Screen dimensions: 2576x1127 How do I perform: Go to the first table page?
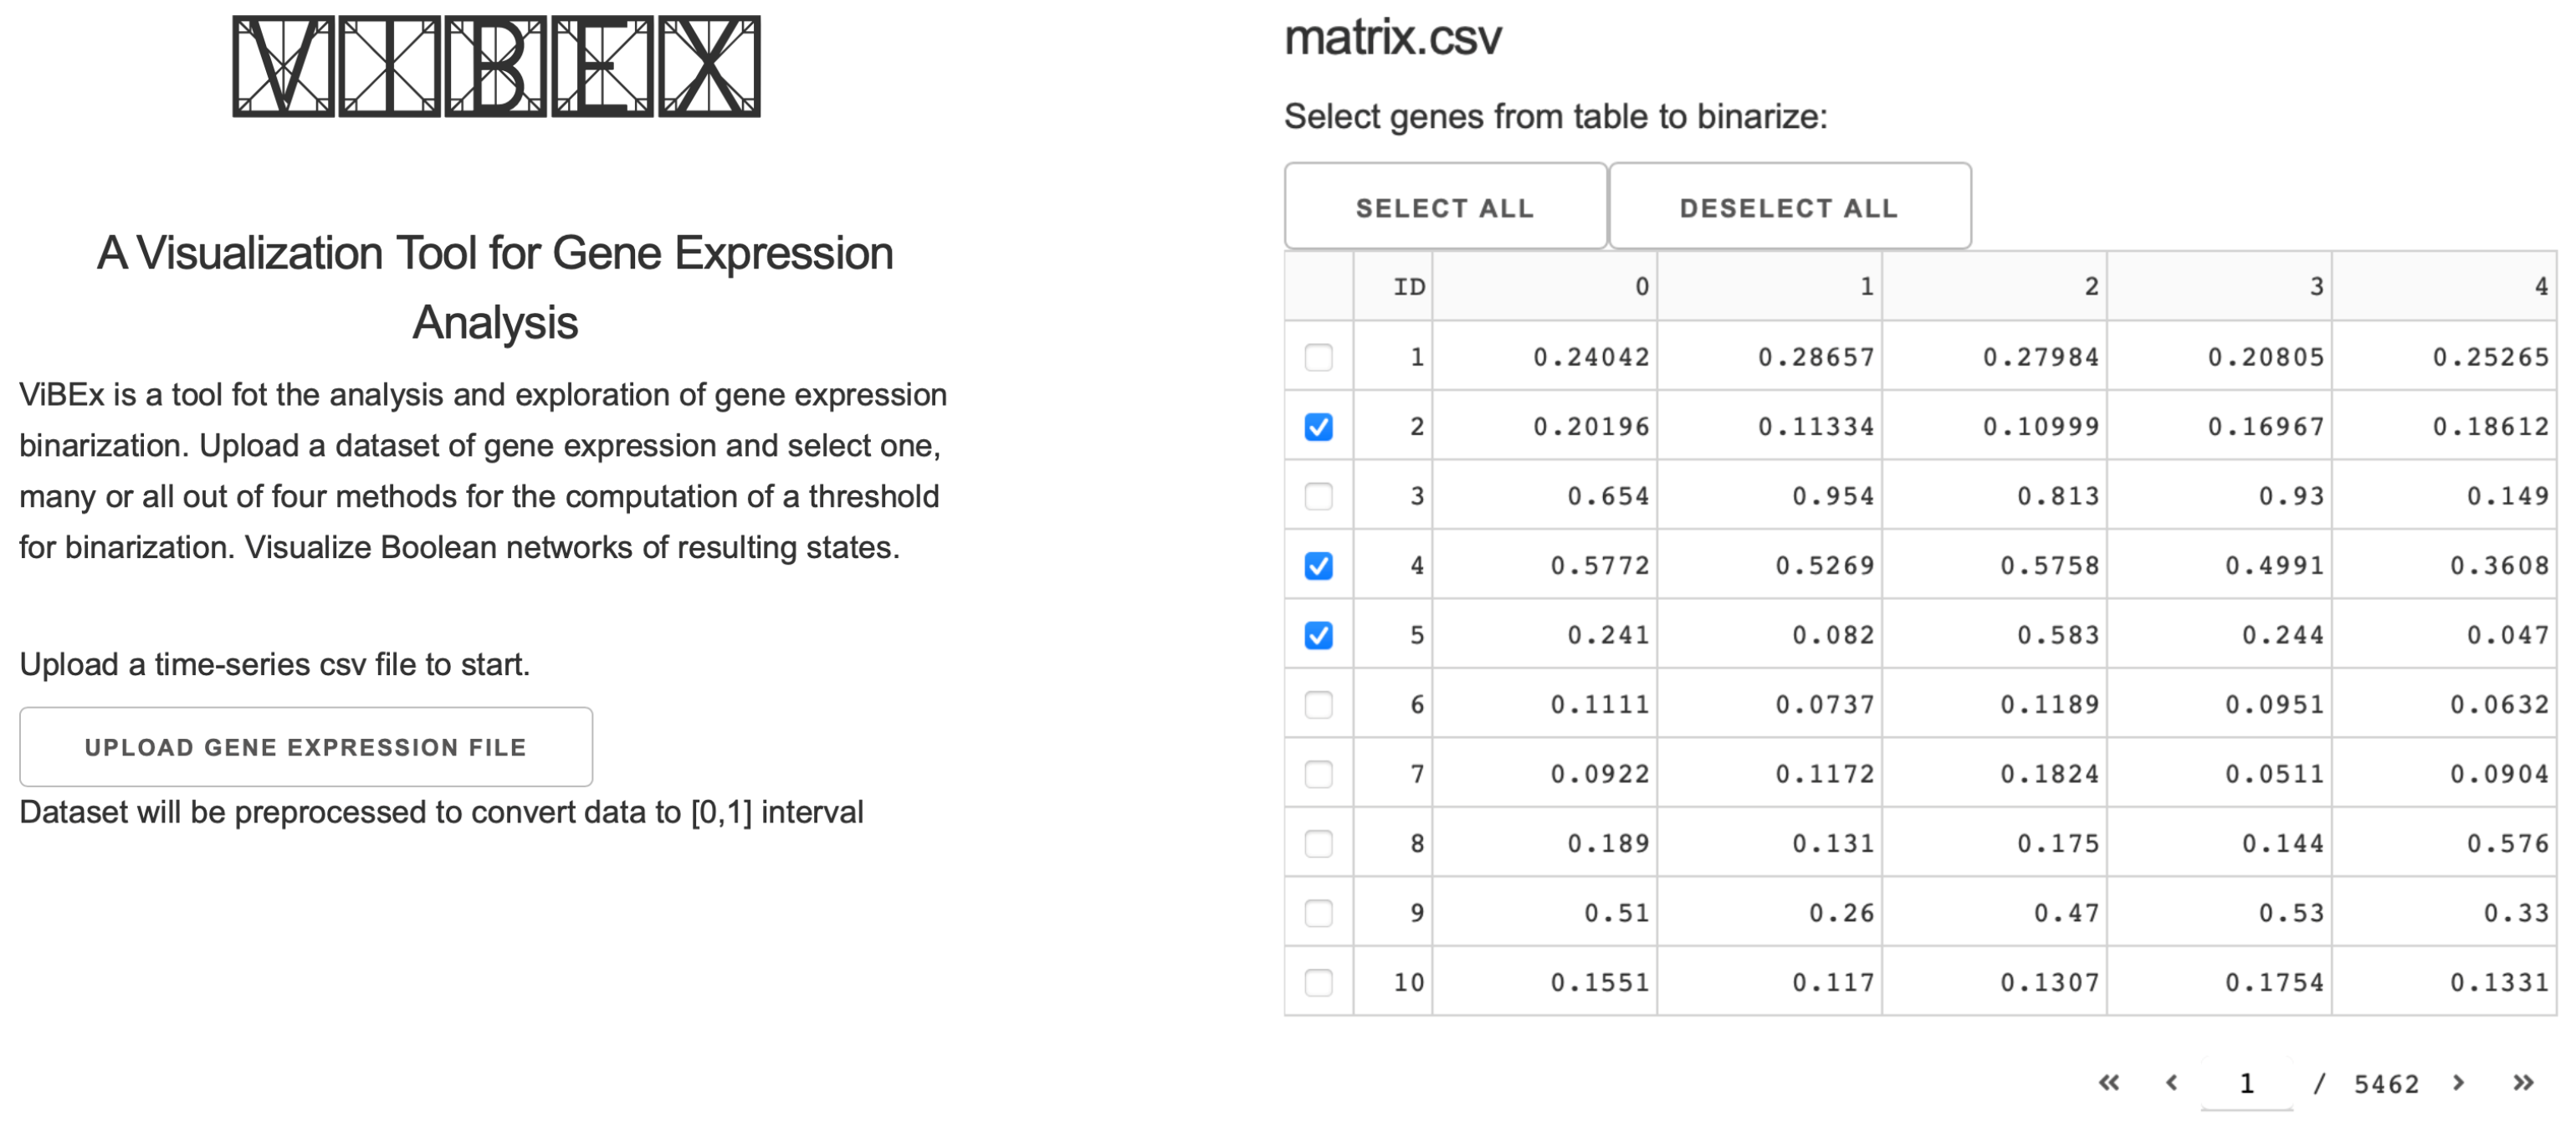pyautogui.click(x=2108, y=1083)
